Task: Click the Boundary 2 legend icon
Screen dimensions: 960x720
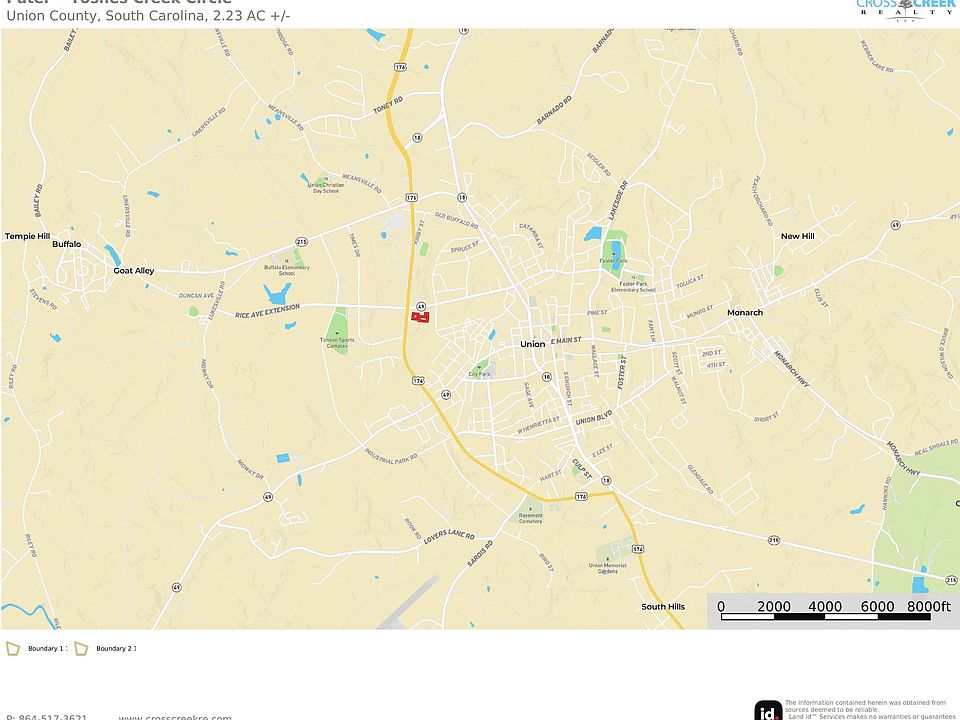Action: (81, 649)
